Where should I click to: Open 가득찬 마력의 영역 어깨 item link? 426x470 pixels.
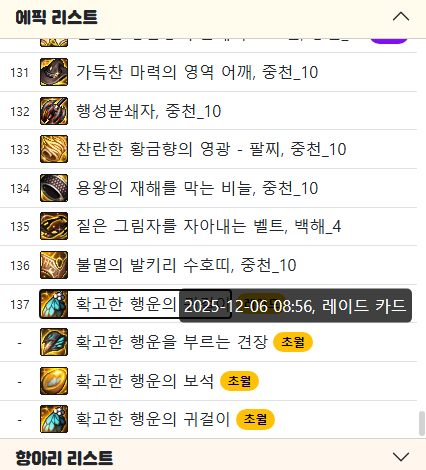(x=197, y=72)
